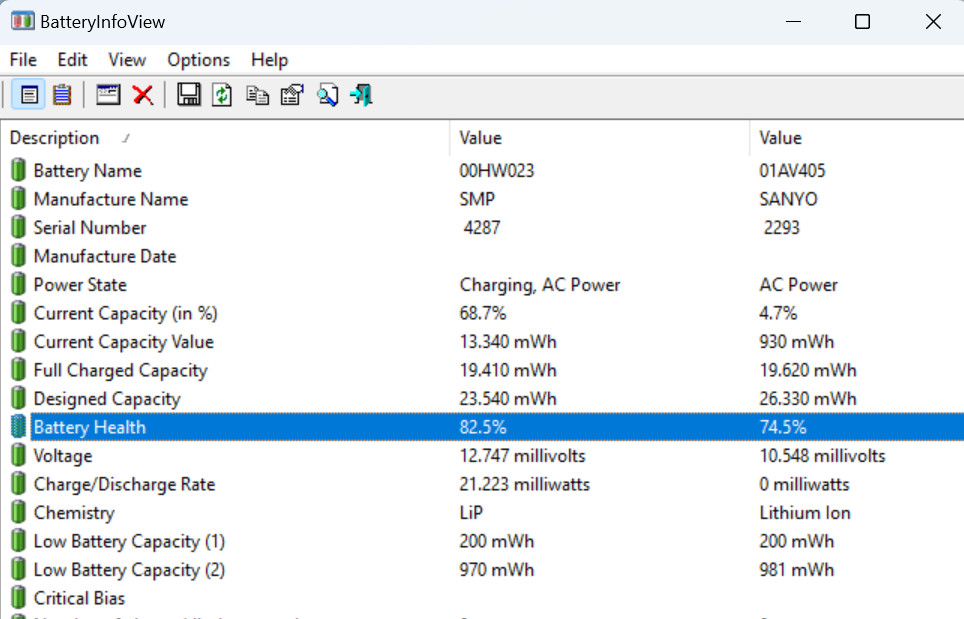The height and width of the screenshot is (619, 964).
Task: Click the Exit door toolbar icon
Action: click(x=361, y=95)
